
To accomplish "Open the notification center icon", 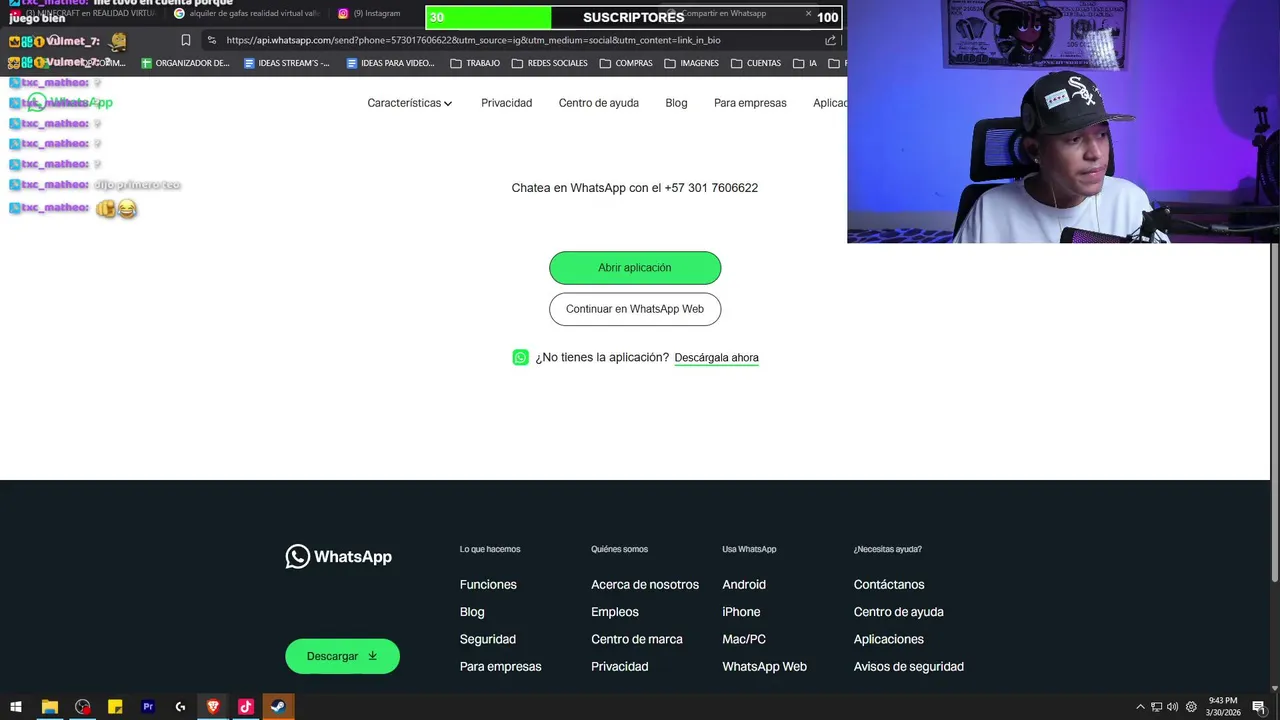I will pyautogui.click(x=1259, y=707).
